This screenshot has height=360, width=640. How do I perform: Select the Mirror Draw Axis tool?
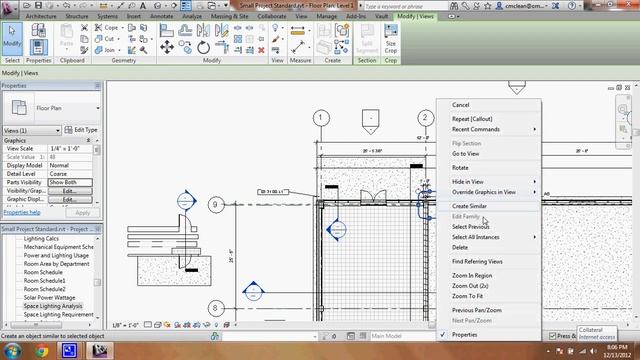click(x=221, y=30)
